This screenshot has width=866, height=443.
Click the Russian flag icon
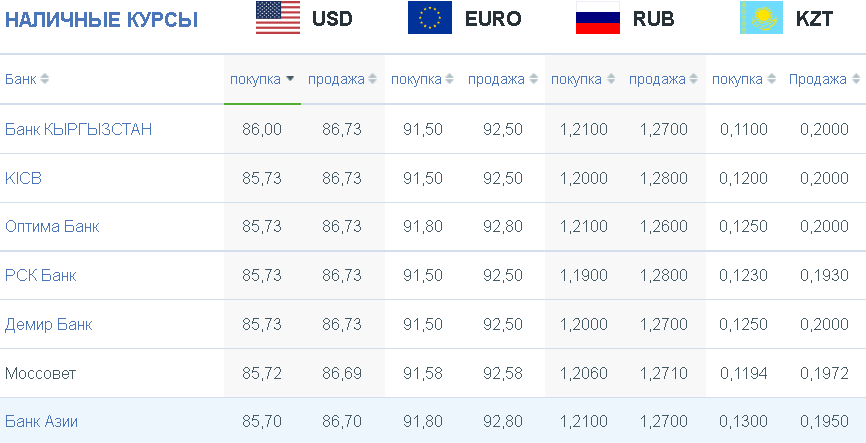(x=598, y=18)
